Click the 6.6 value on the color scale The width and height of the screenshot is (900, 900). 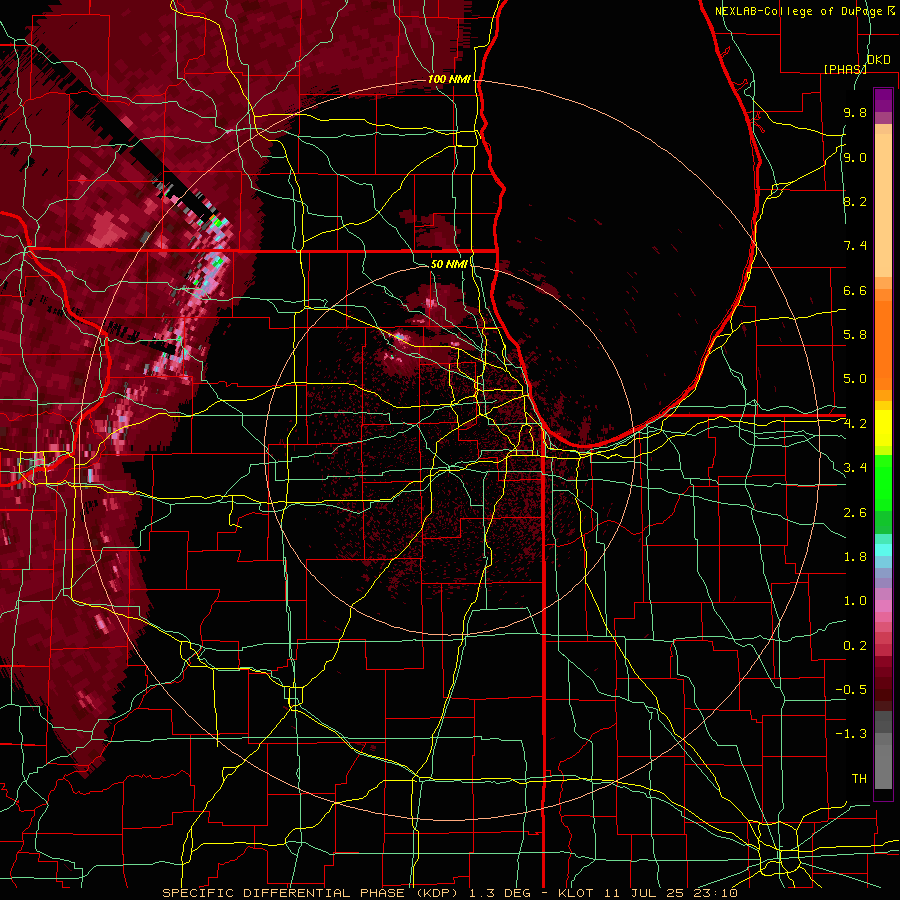point(855,290)
